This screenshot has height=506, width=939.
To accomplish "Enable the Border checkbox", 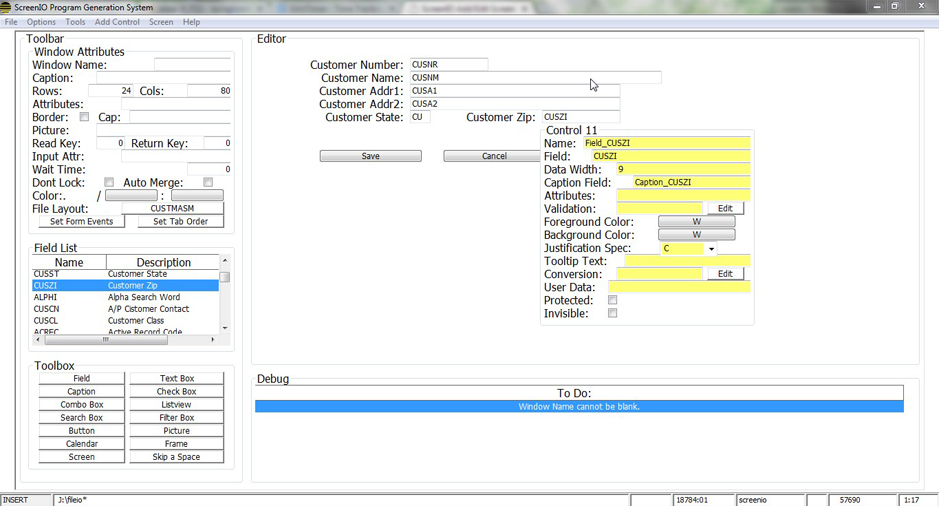I will 84,117.
